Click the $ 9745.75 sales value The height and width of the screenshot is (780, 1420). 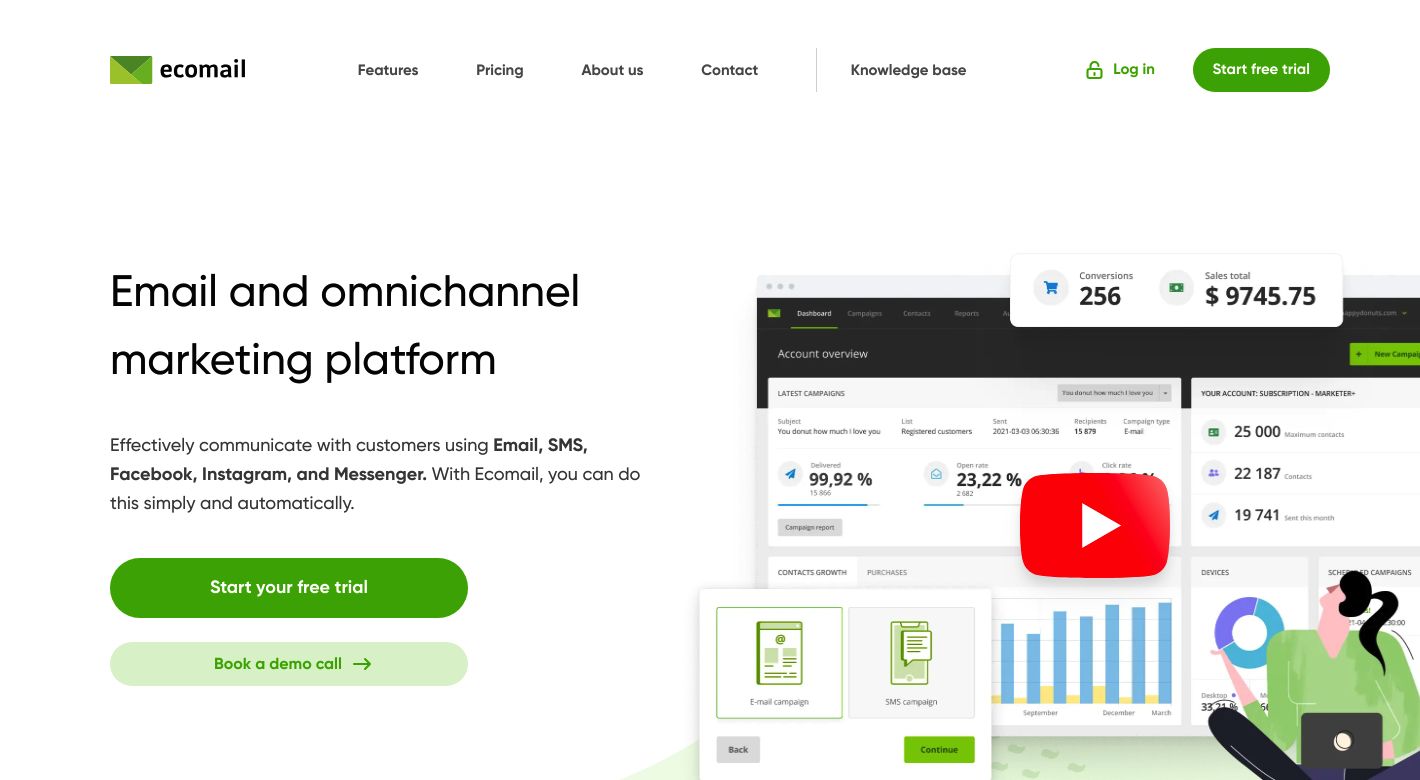(1260, 296)
